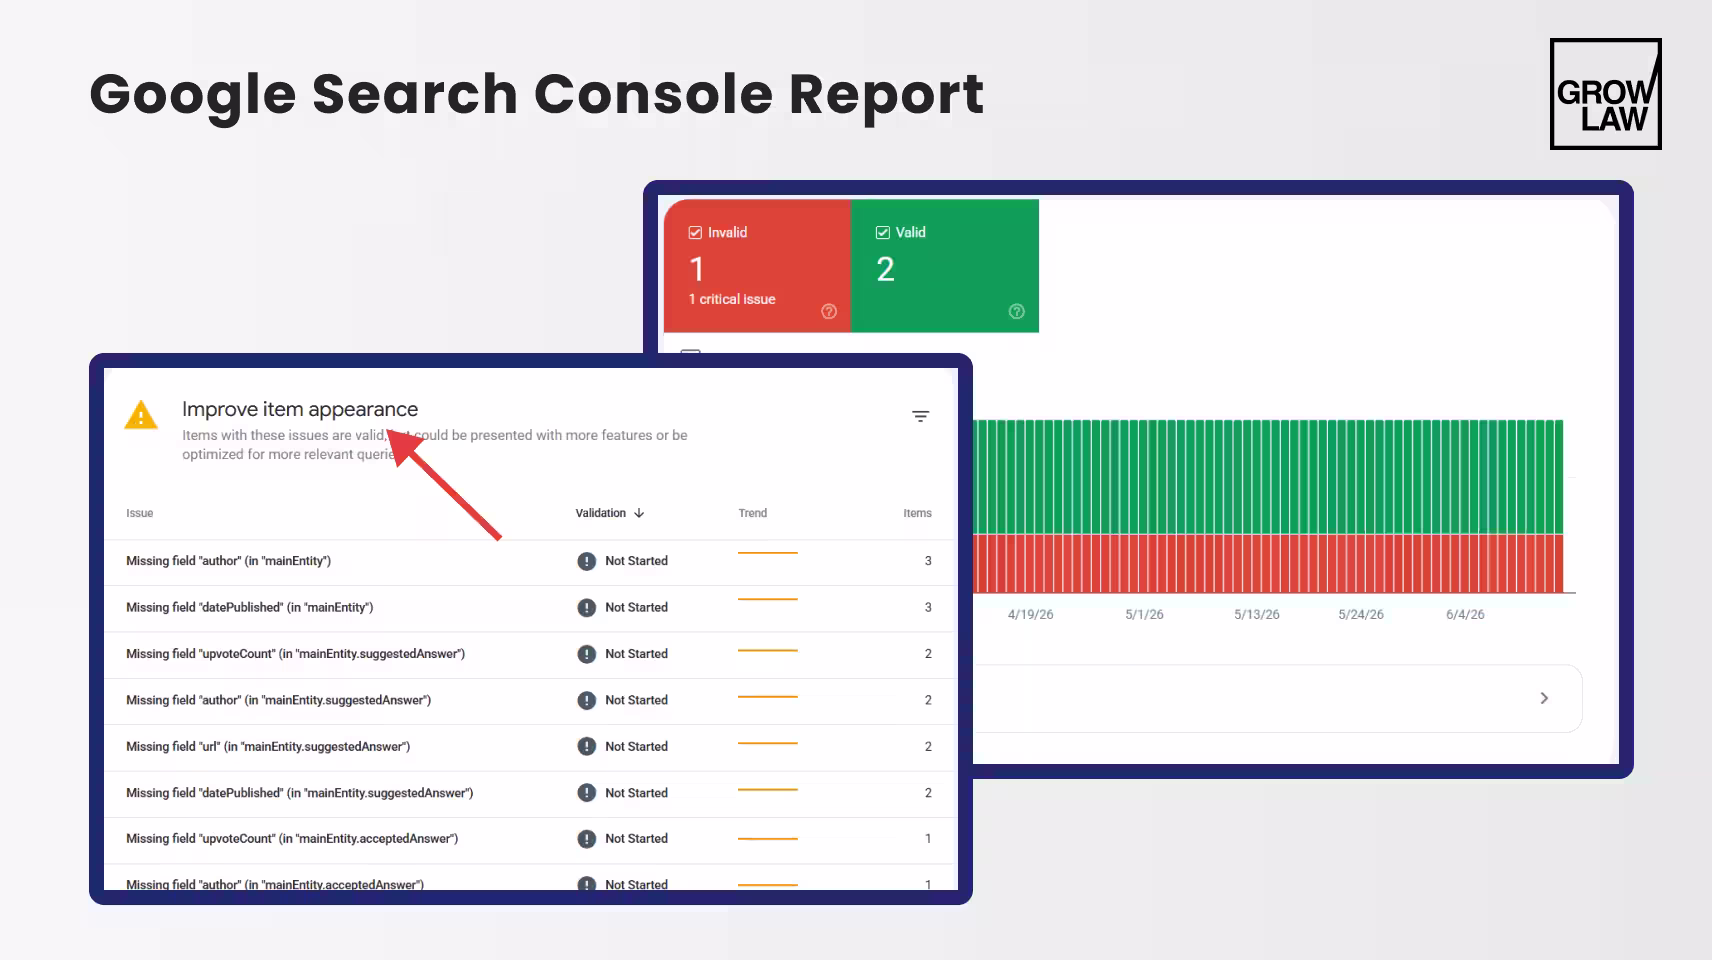Image resolution: width=1712 pixels, height=960 pixels.
Task: Click Google Search Console Report title
Action: 537,96
